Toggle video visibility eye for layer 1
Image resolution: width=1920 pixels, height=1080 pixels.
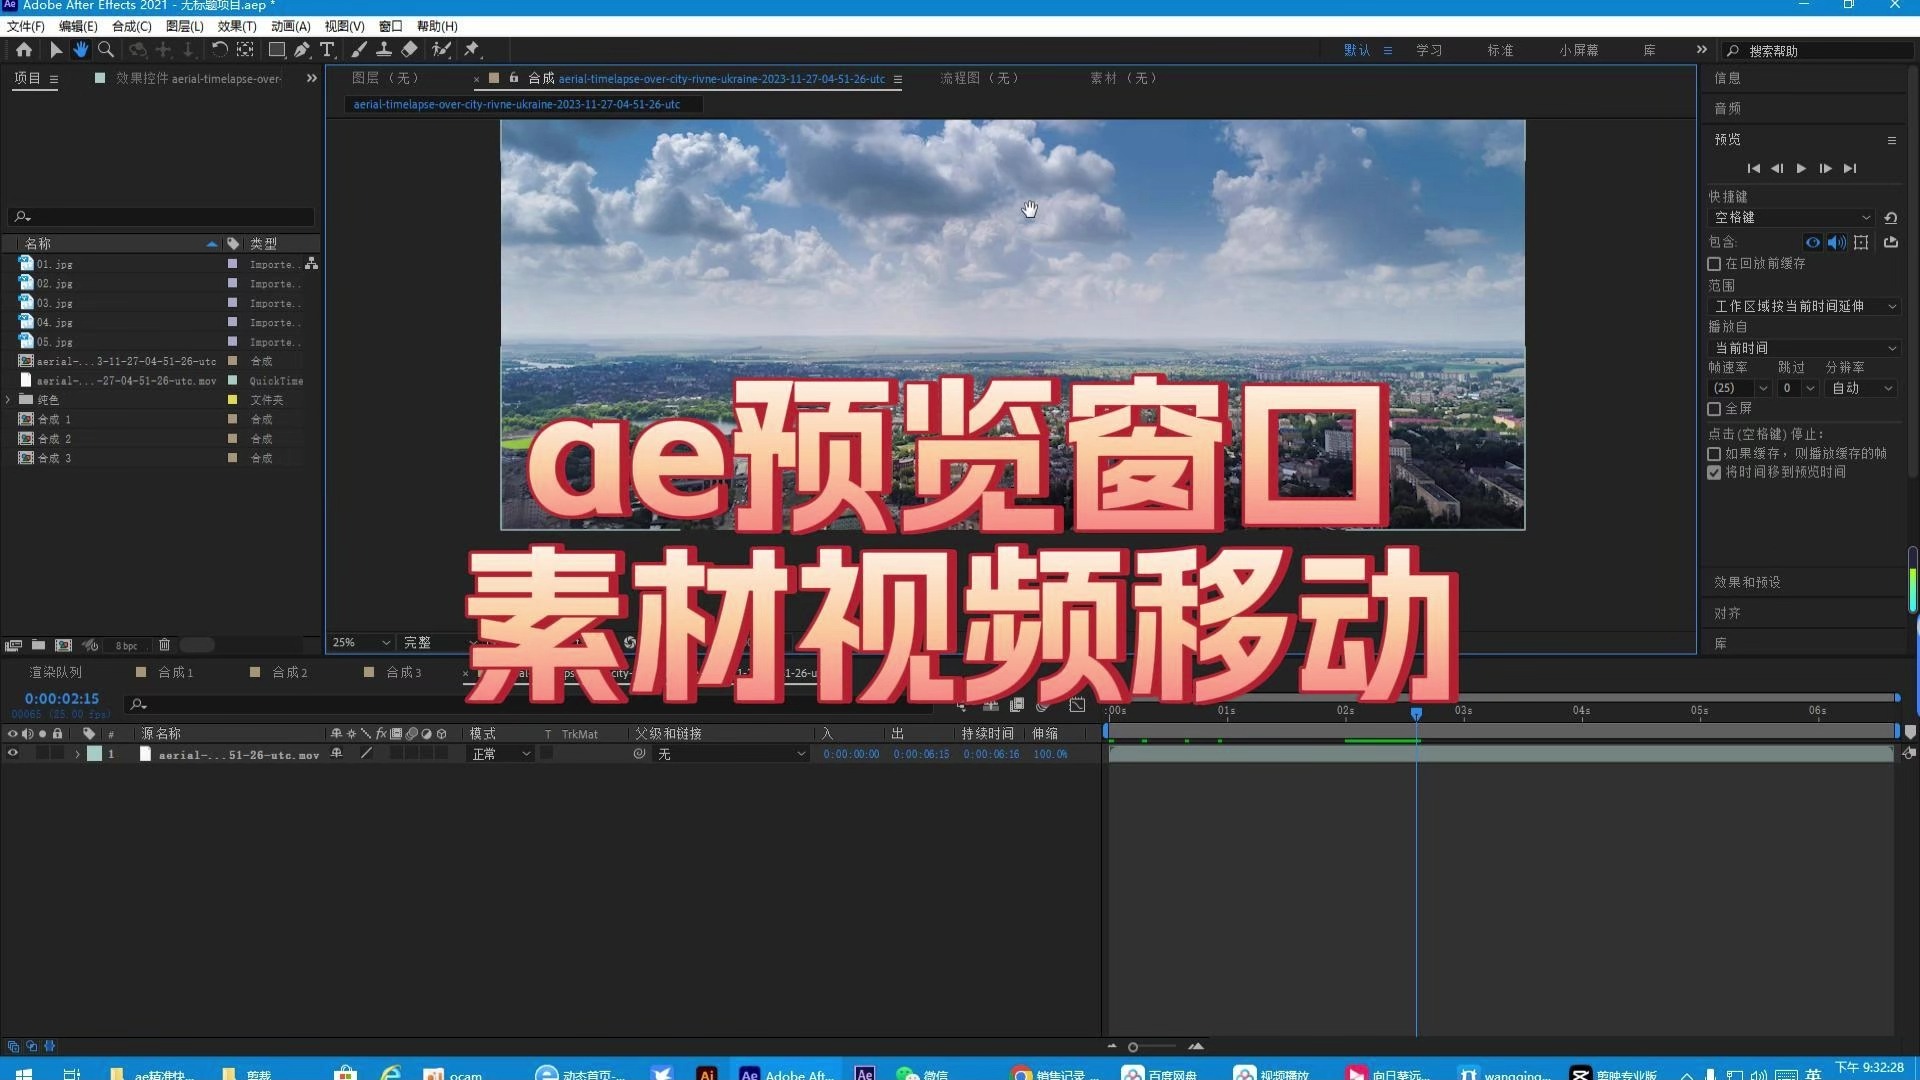click(x=14, y=753)
